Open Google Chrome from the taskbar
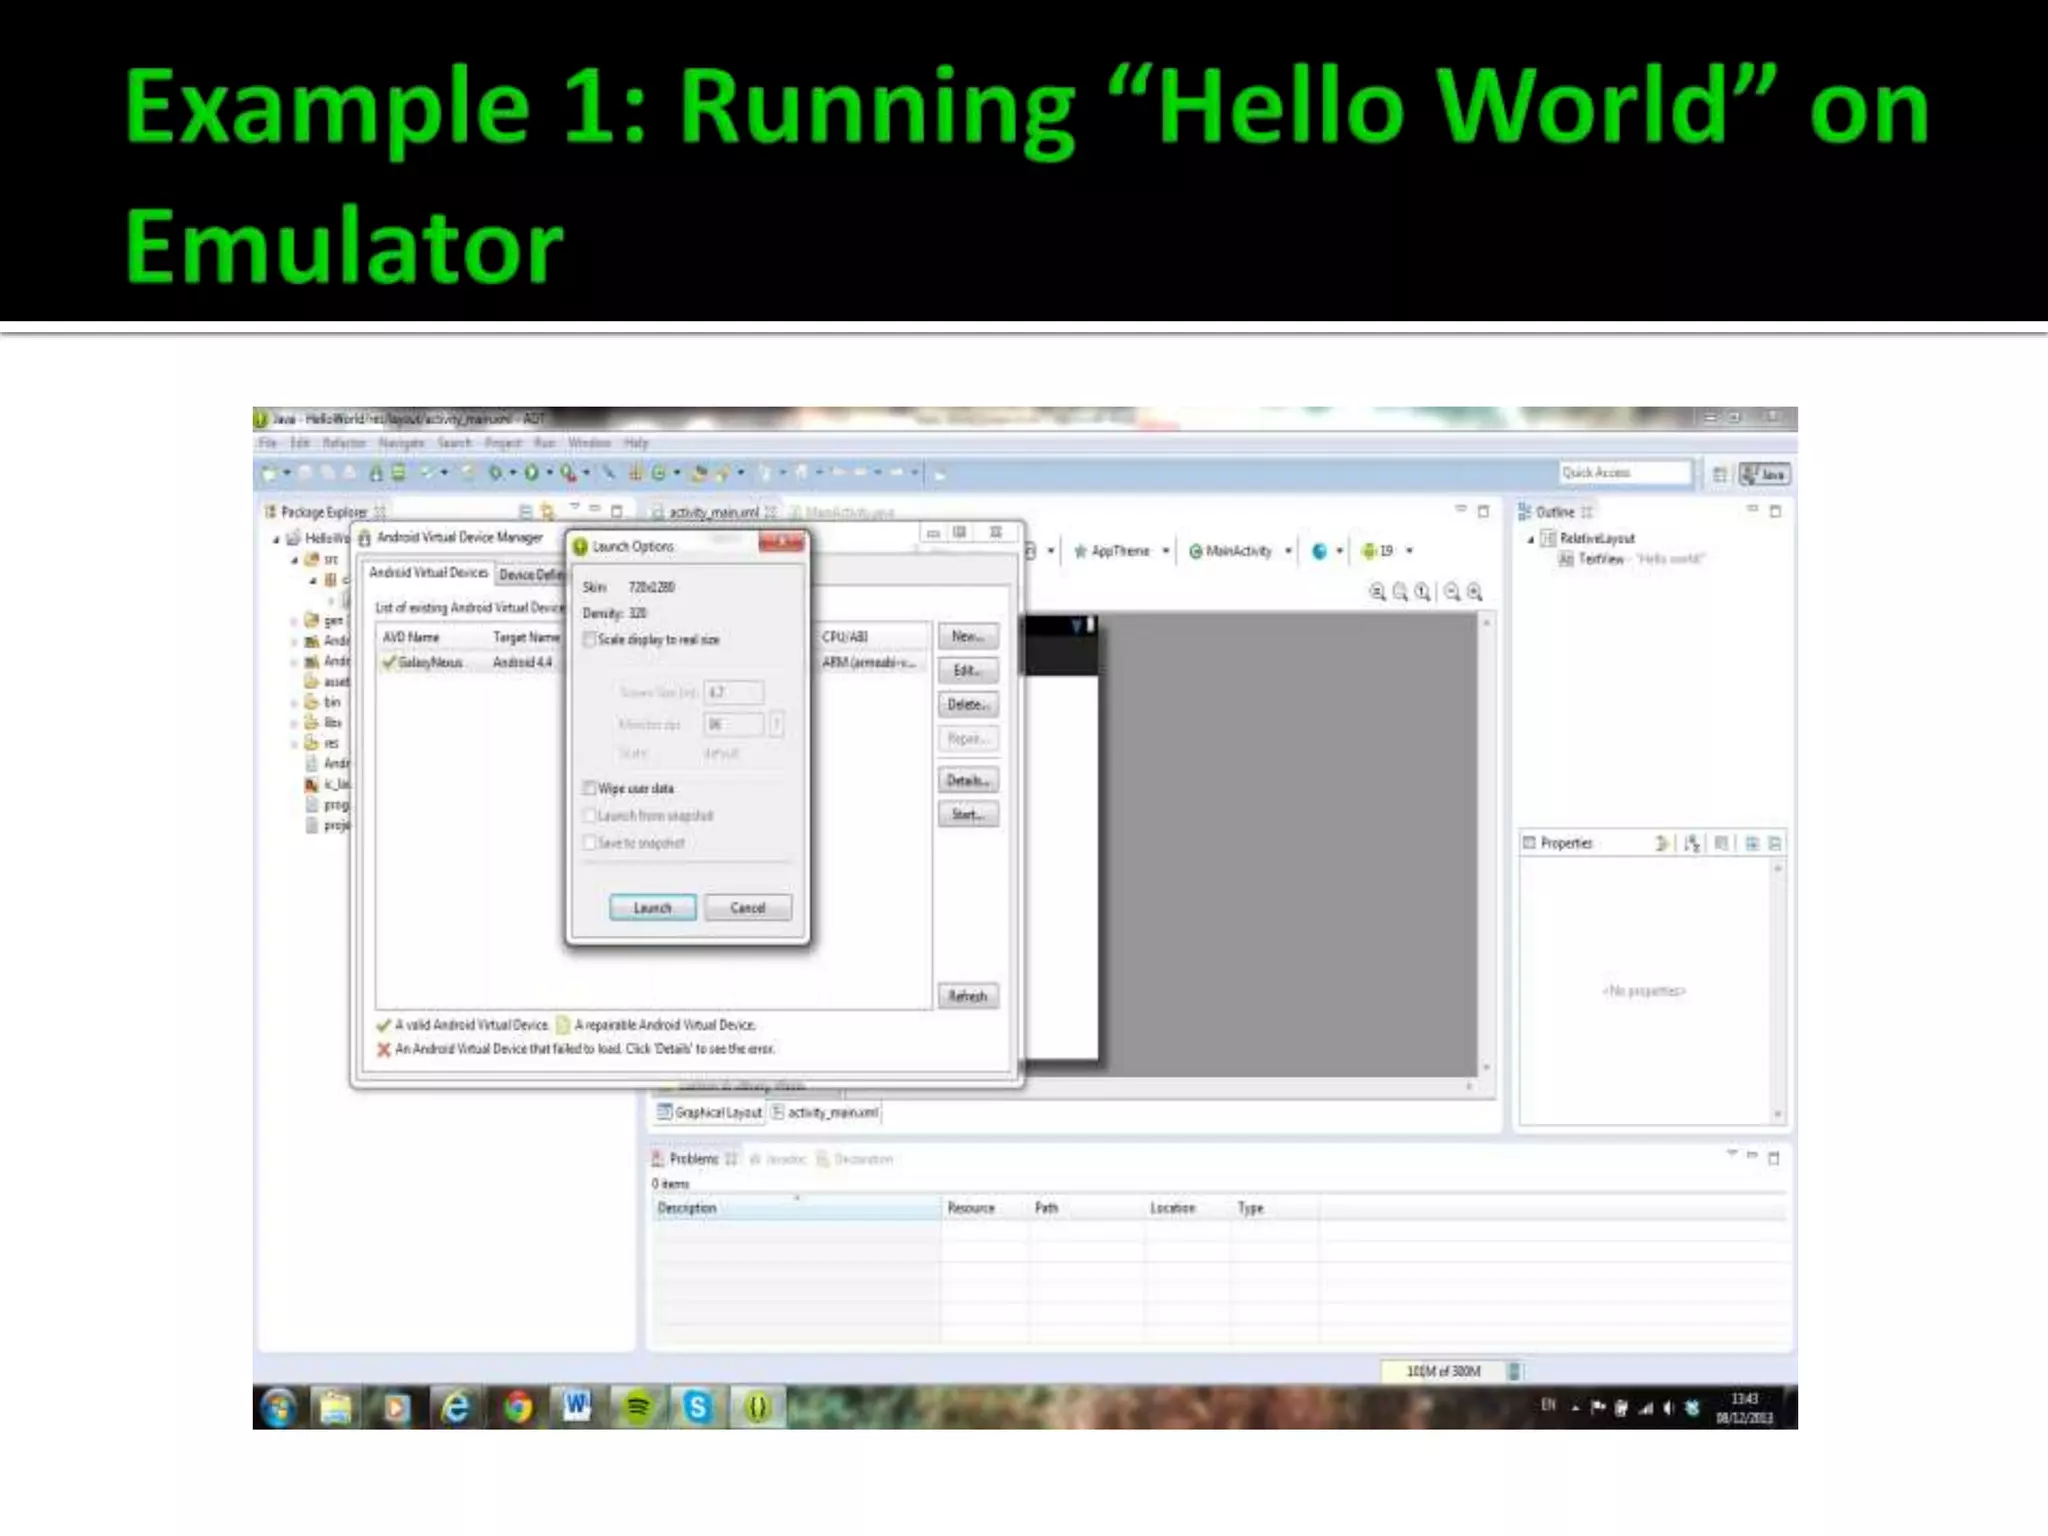The height and width of the screenshot is (1536, 2048). [518, 1407]
